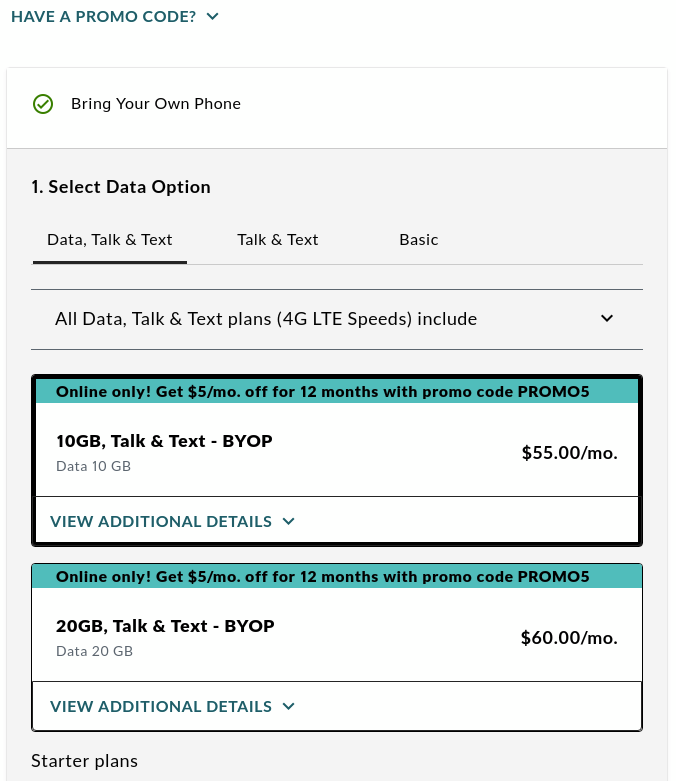Open the Talk & Text tab
676x781 pixels.
(278, 240)
